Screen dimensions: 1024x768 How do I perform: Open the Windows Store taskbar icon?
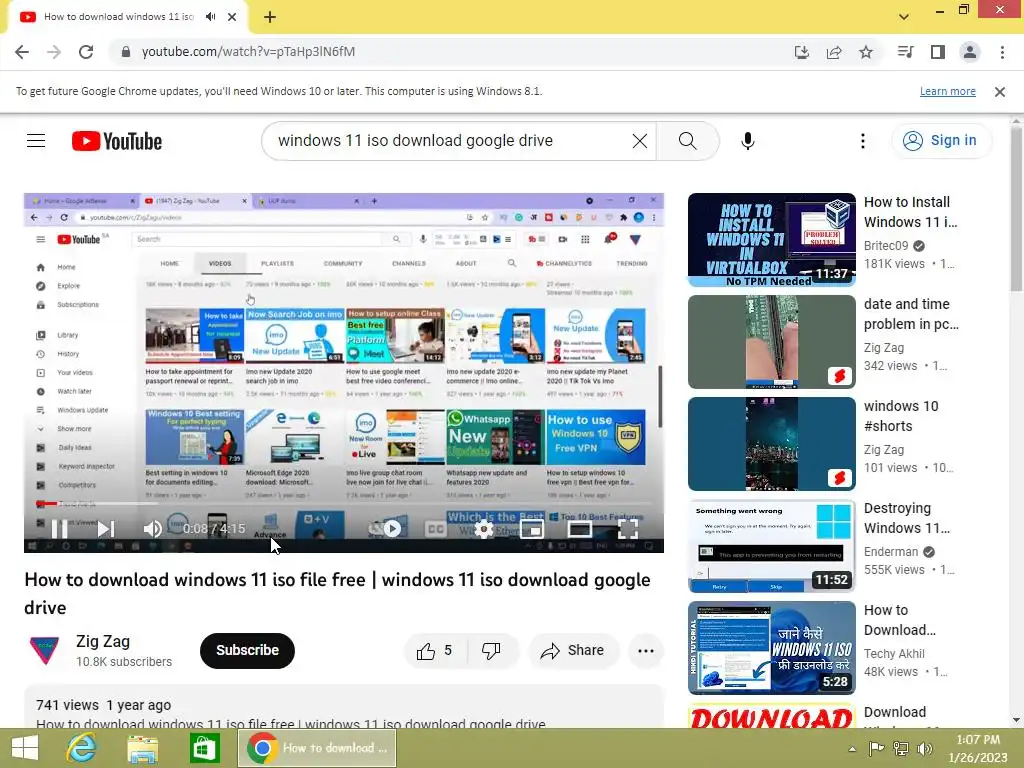click(204, 748)
